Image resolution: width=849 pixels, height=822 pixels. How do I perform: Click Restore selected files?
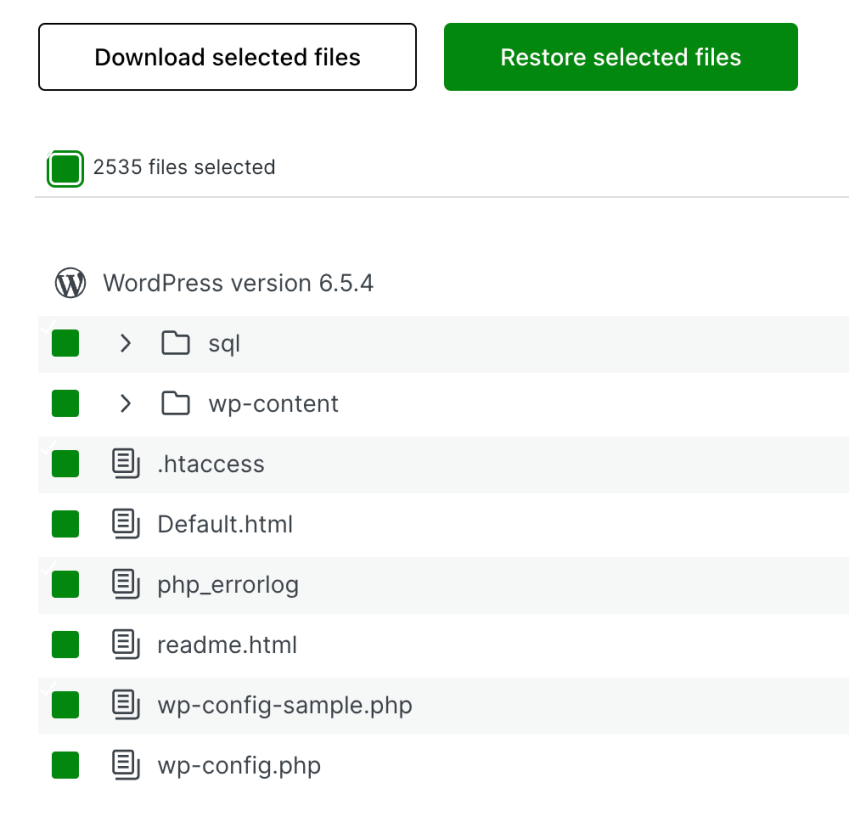620,57
